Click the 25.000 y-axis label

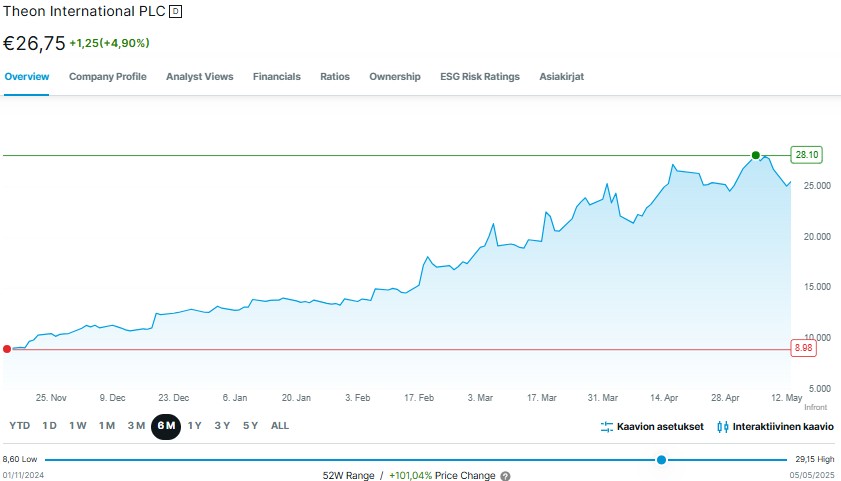point(817,186)
